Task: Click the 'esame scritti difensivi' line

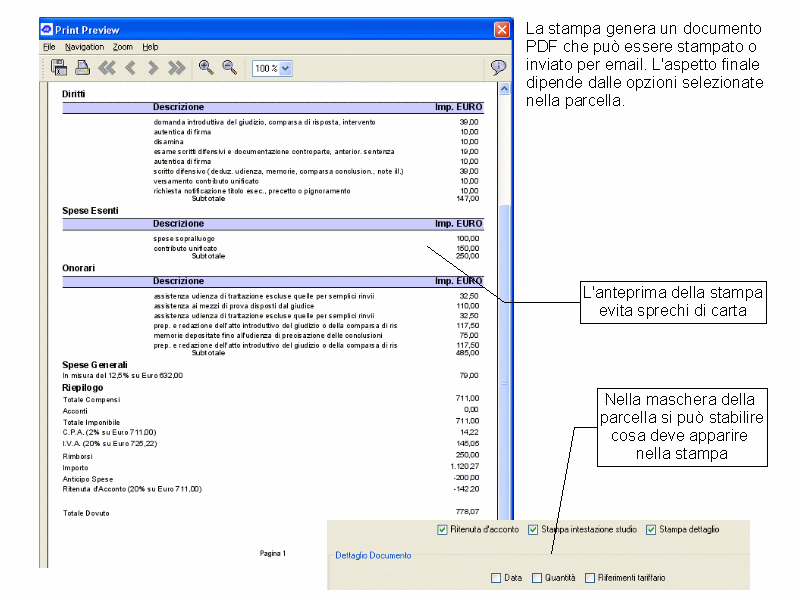Action: [274, 152]
